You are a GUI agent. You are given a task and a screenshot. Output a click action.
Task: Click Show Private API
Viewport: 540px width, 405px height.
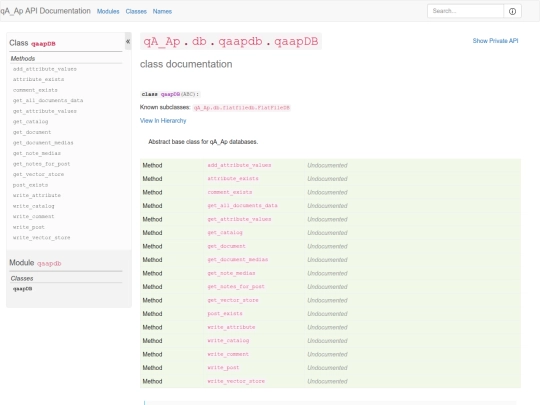click(495, 41)
